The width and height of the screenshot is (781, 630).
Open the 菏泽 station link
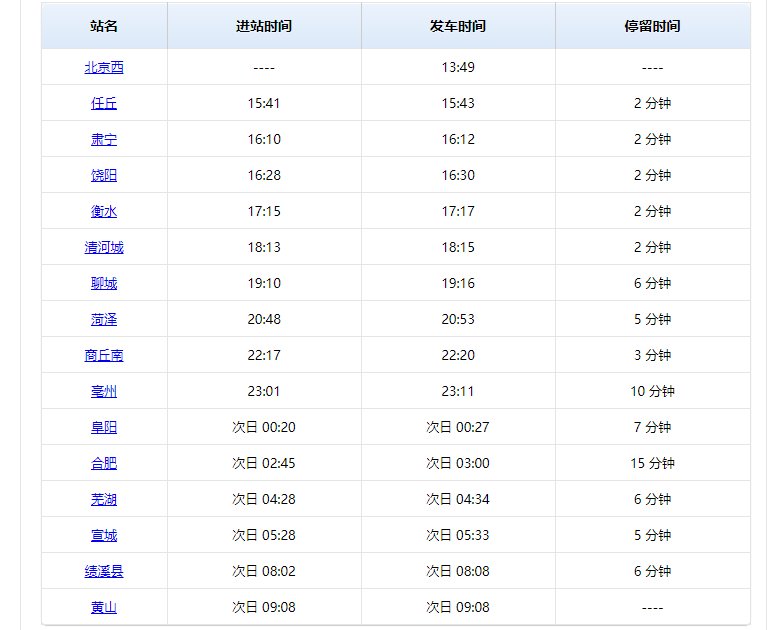click(x=104, y=320)
